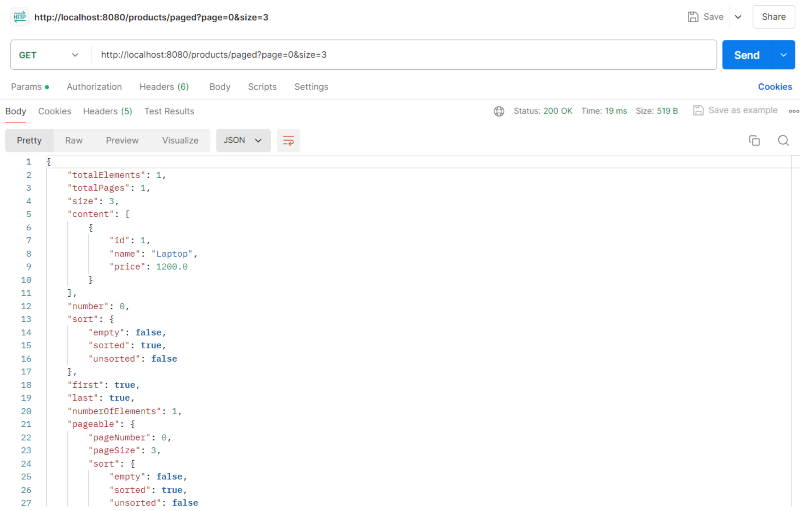The width and height of the screenshot is (800, 511).
Task: Click the wrap lines icon
Action: click(288, 141)
